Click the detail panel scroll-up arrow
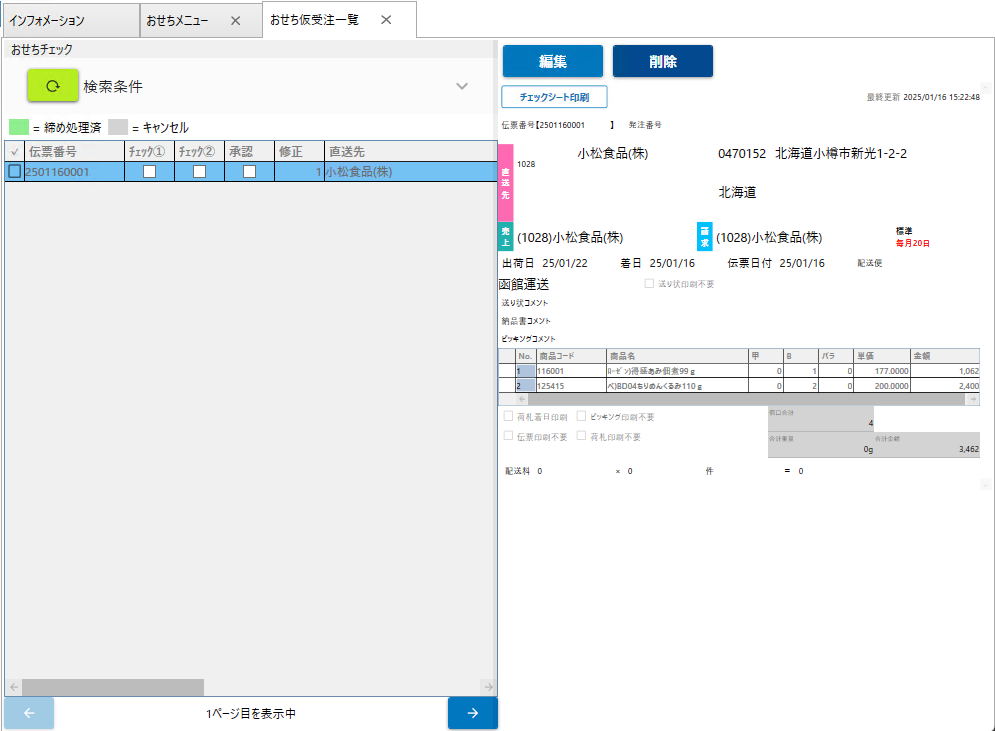The height and width of the screenshot is (731, 995). point(985,88)
